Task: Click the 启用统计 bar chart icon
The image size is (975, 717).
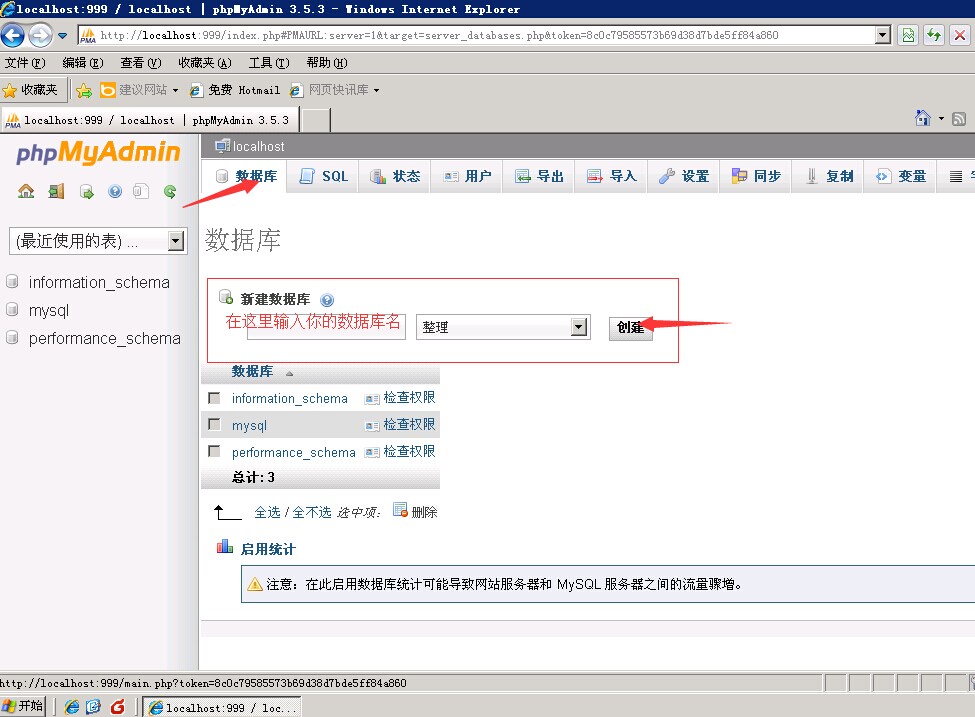Action: tap(224, 547)
